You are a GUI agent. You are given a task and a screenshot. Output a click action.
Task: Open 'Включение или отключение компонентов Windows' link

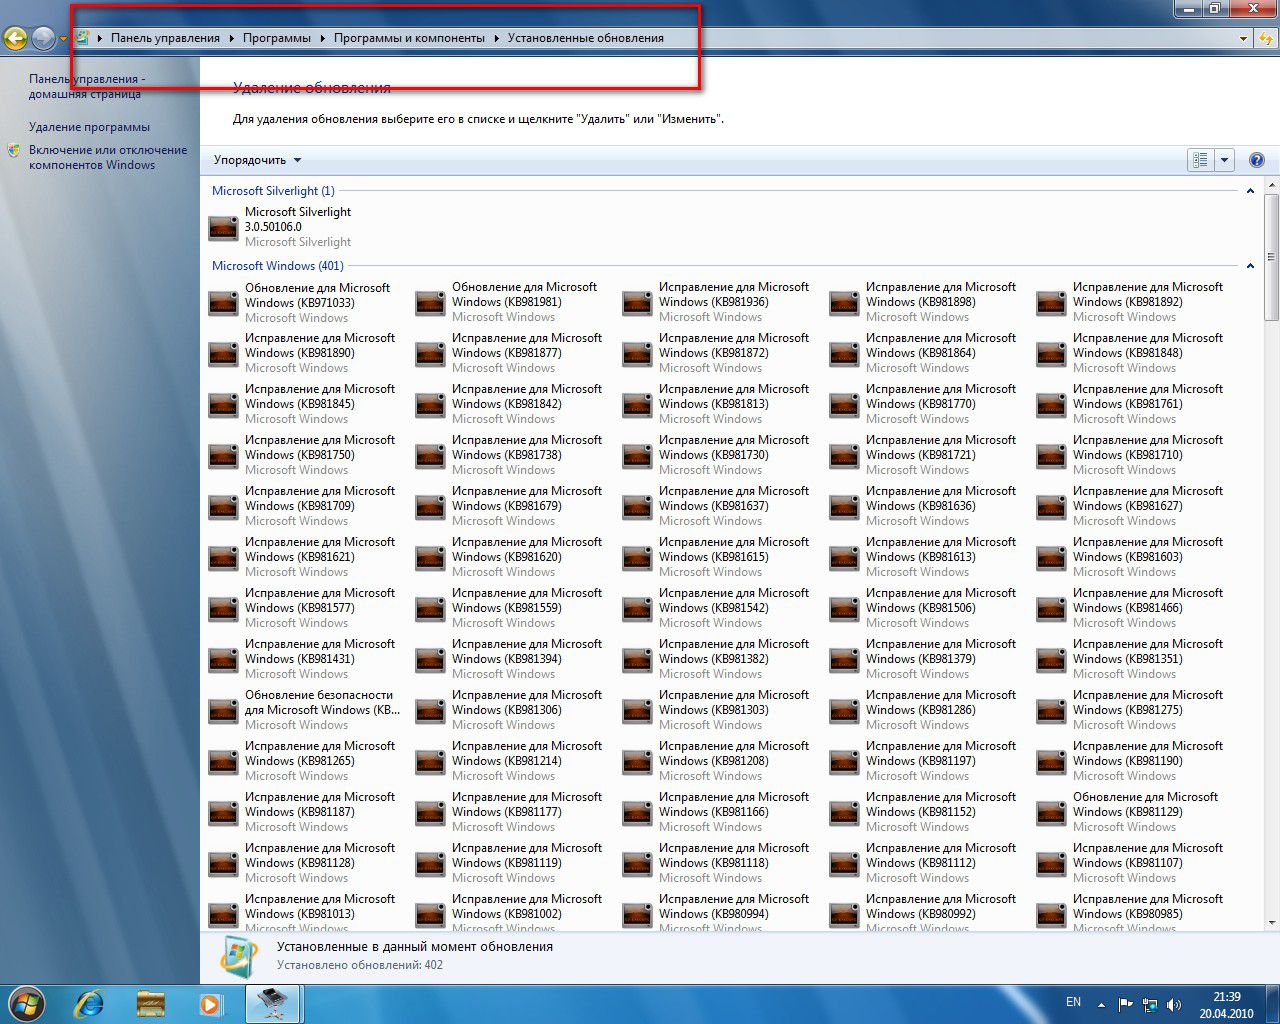click(108, 157)
